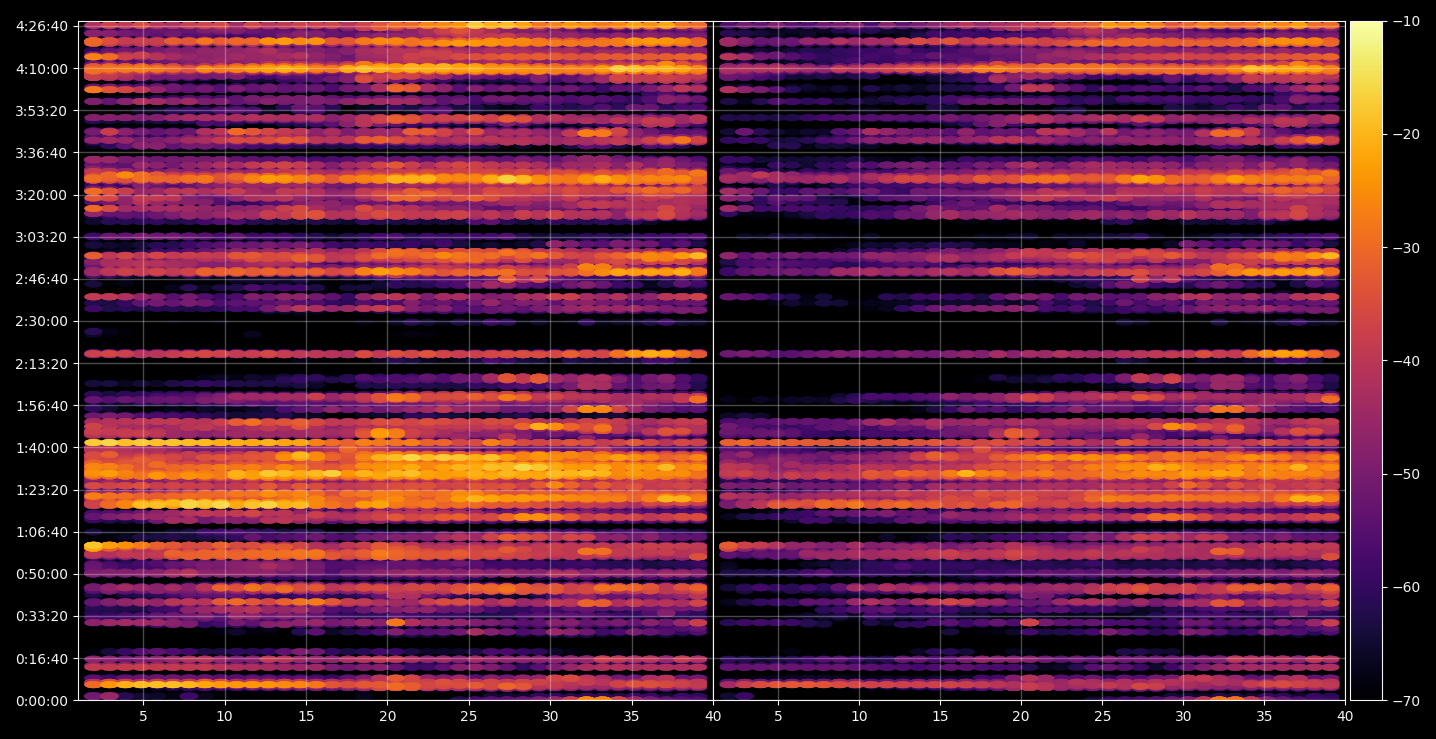Select the 1:40:00 y-axis tick label
The image size is (1436, 739).
tap(41, 447)
